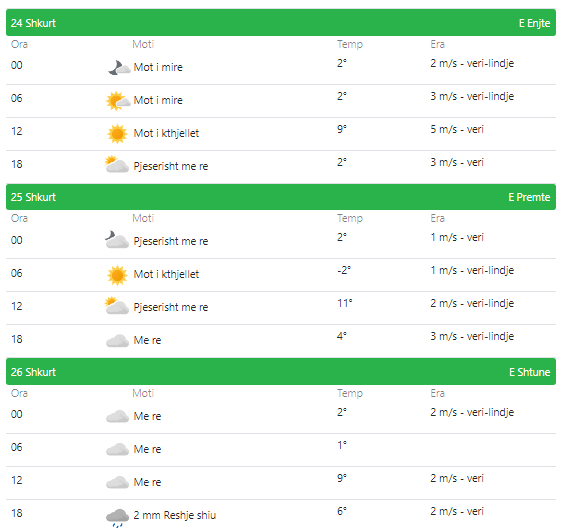Click the rain cloud icon for Reshje shiu
Screen dimensions: 566x528
coord(117,518)
